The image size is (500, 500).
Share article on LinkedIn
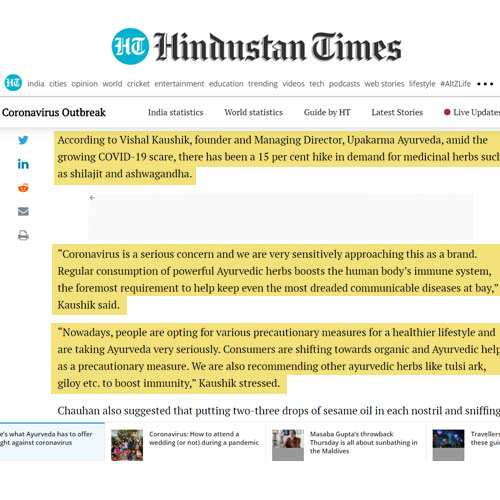tap(23, 164)
